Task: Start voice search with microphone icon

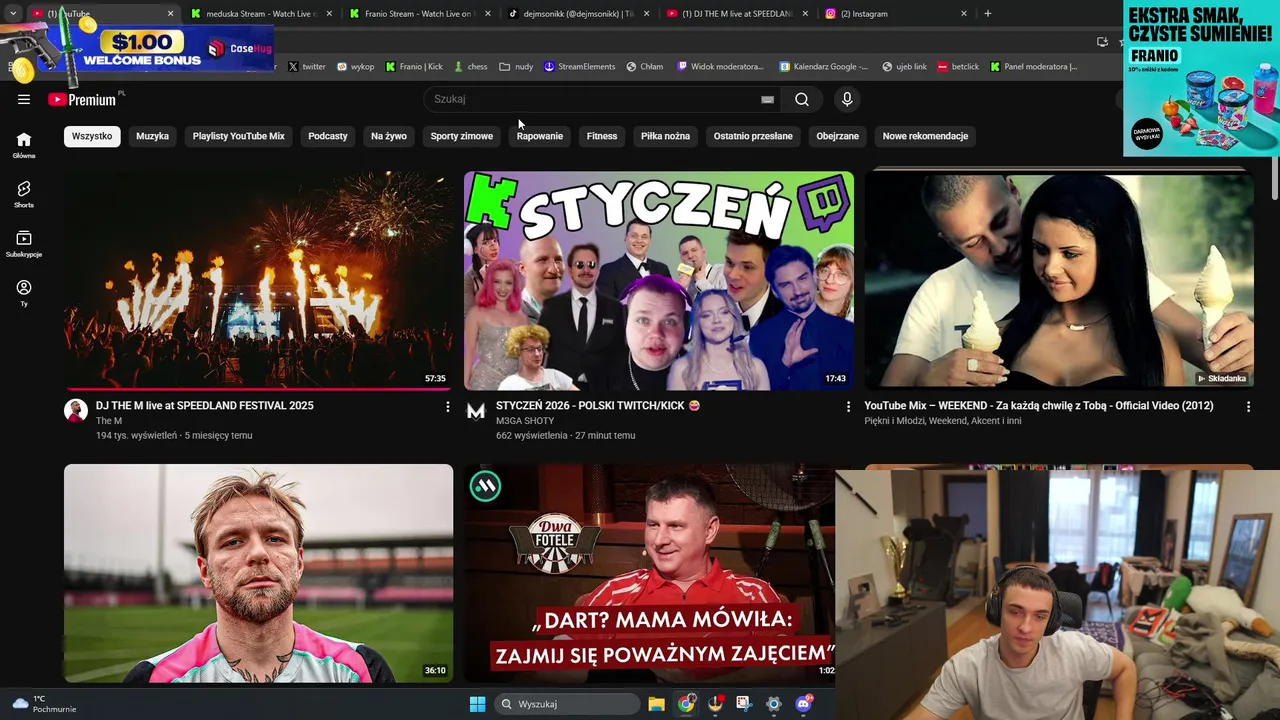Action: 847,99
